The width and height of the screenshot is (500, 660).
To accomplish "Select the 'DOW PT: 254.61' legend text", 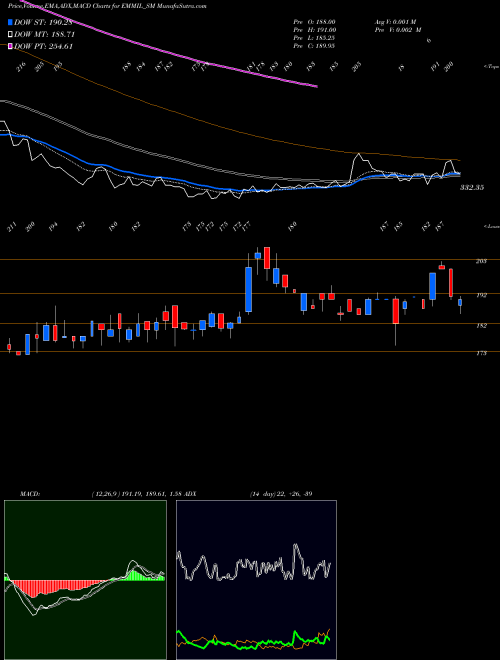I will click(x=43, y=46).
